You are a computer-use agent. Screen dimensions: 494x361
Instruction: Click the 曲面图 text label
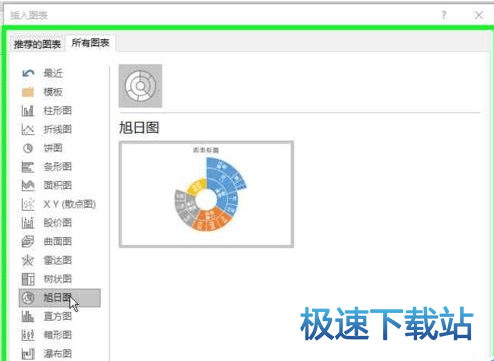click(57, 241)
